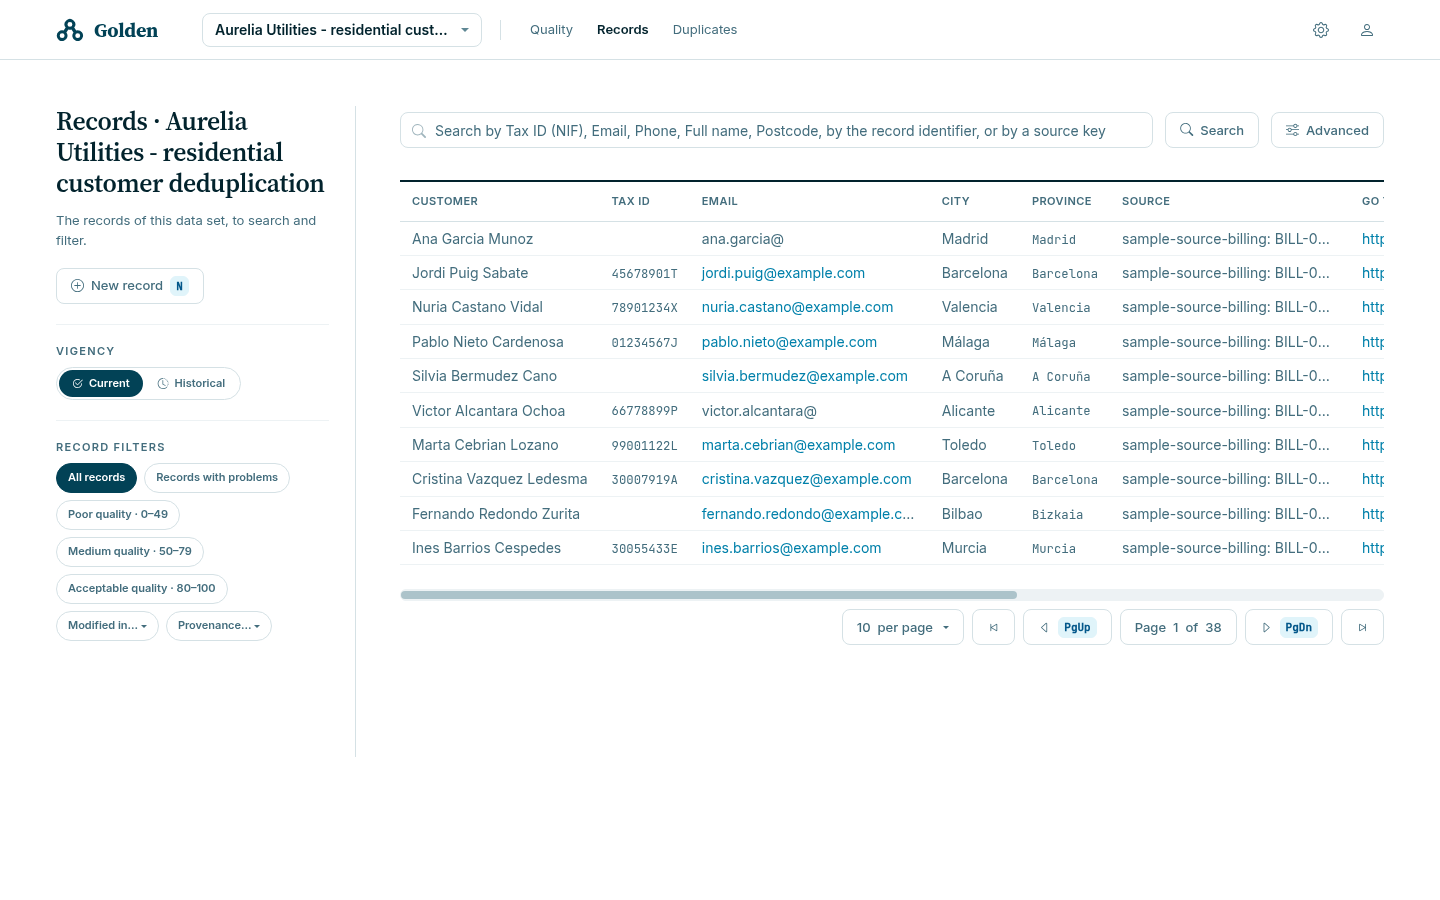
Task: Click the Málaga city cell
Action: point(966,342)
